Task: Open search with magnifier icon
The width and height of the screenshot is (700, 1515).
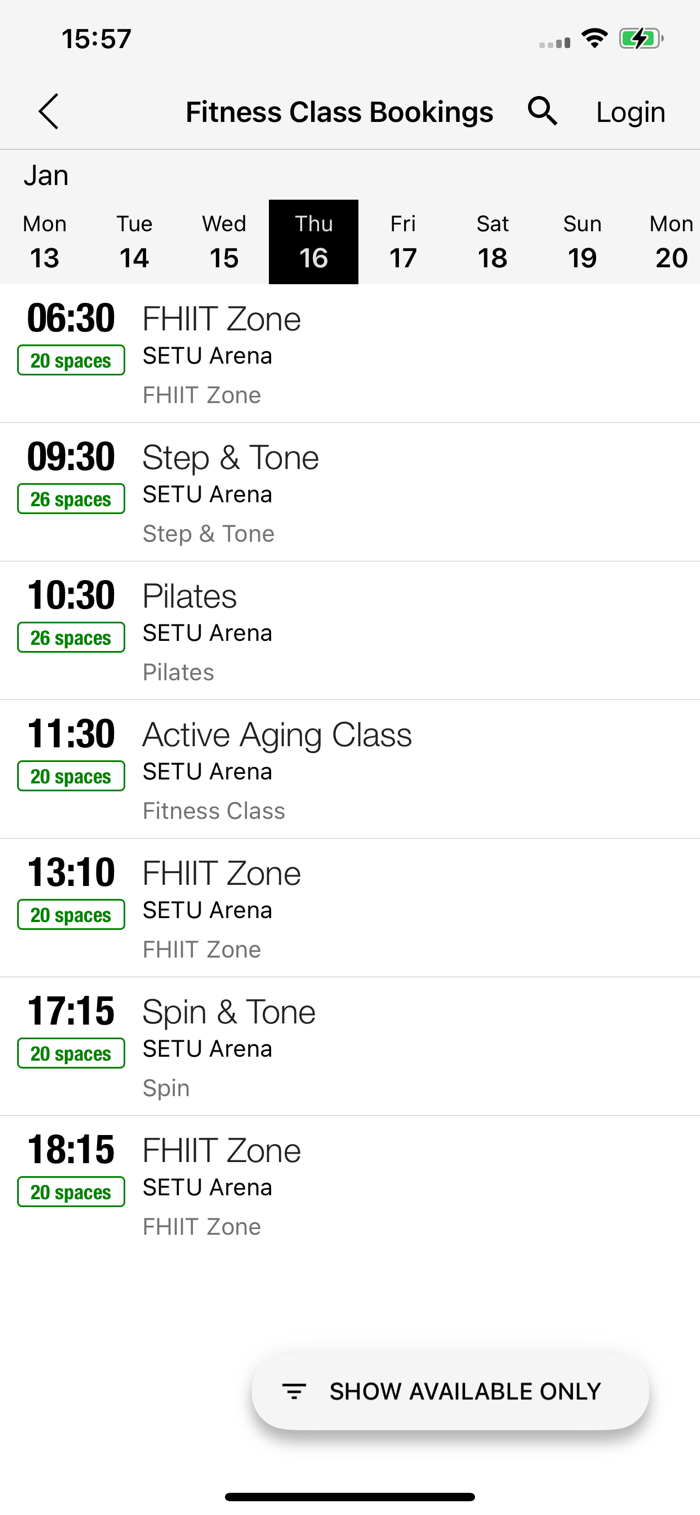Action: click(x=542, y=111)
